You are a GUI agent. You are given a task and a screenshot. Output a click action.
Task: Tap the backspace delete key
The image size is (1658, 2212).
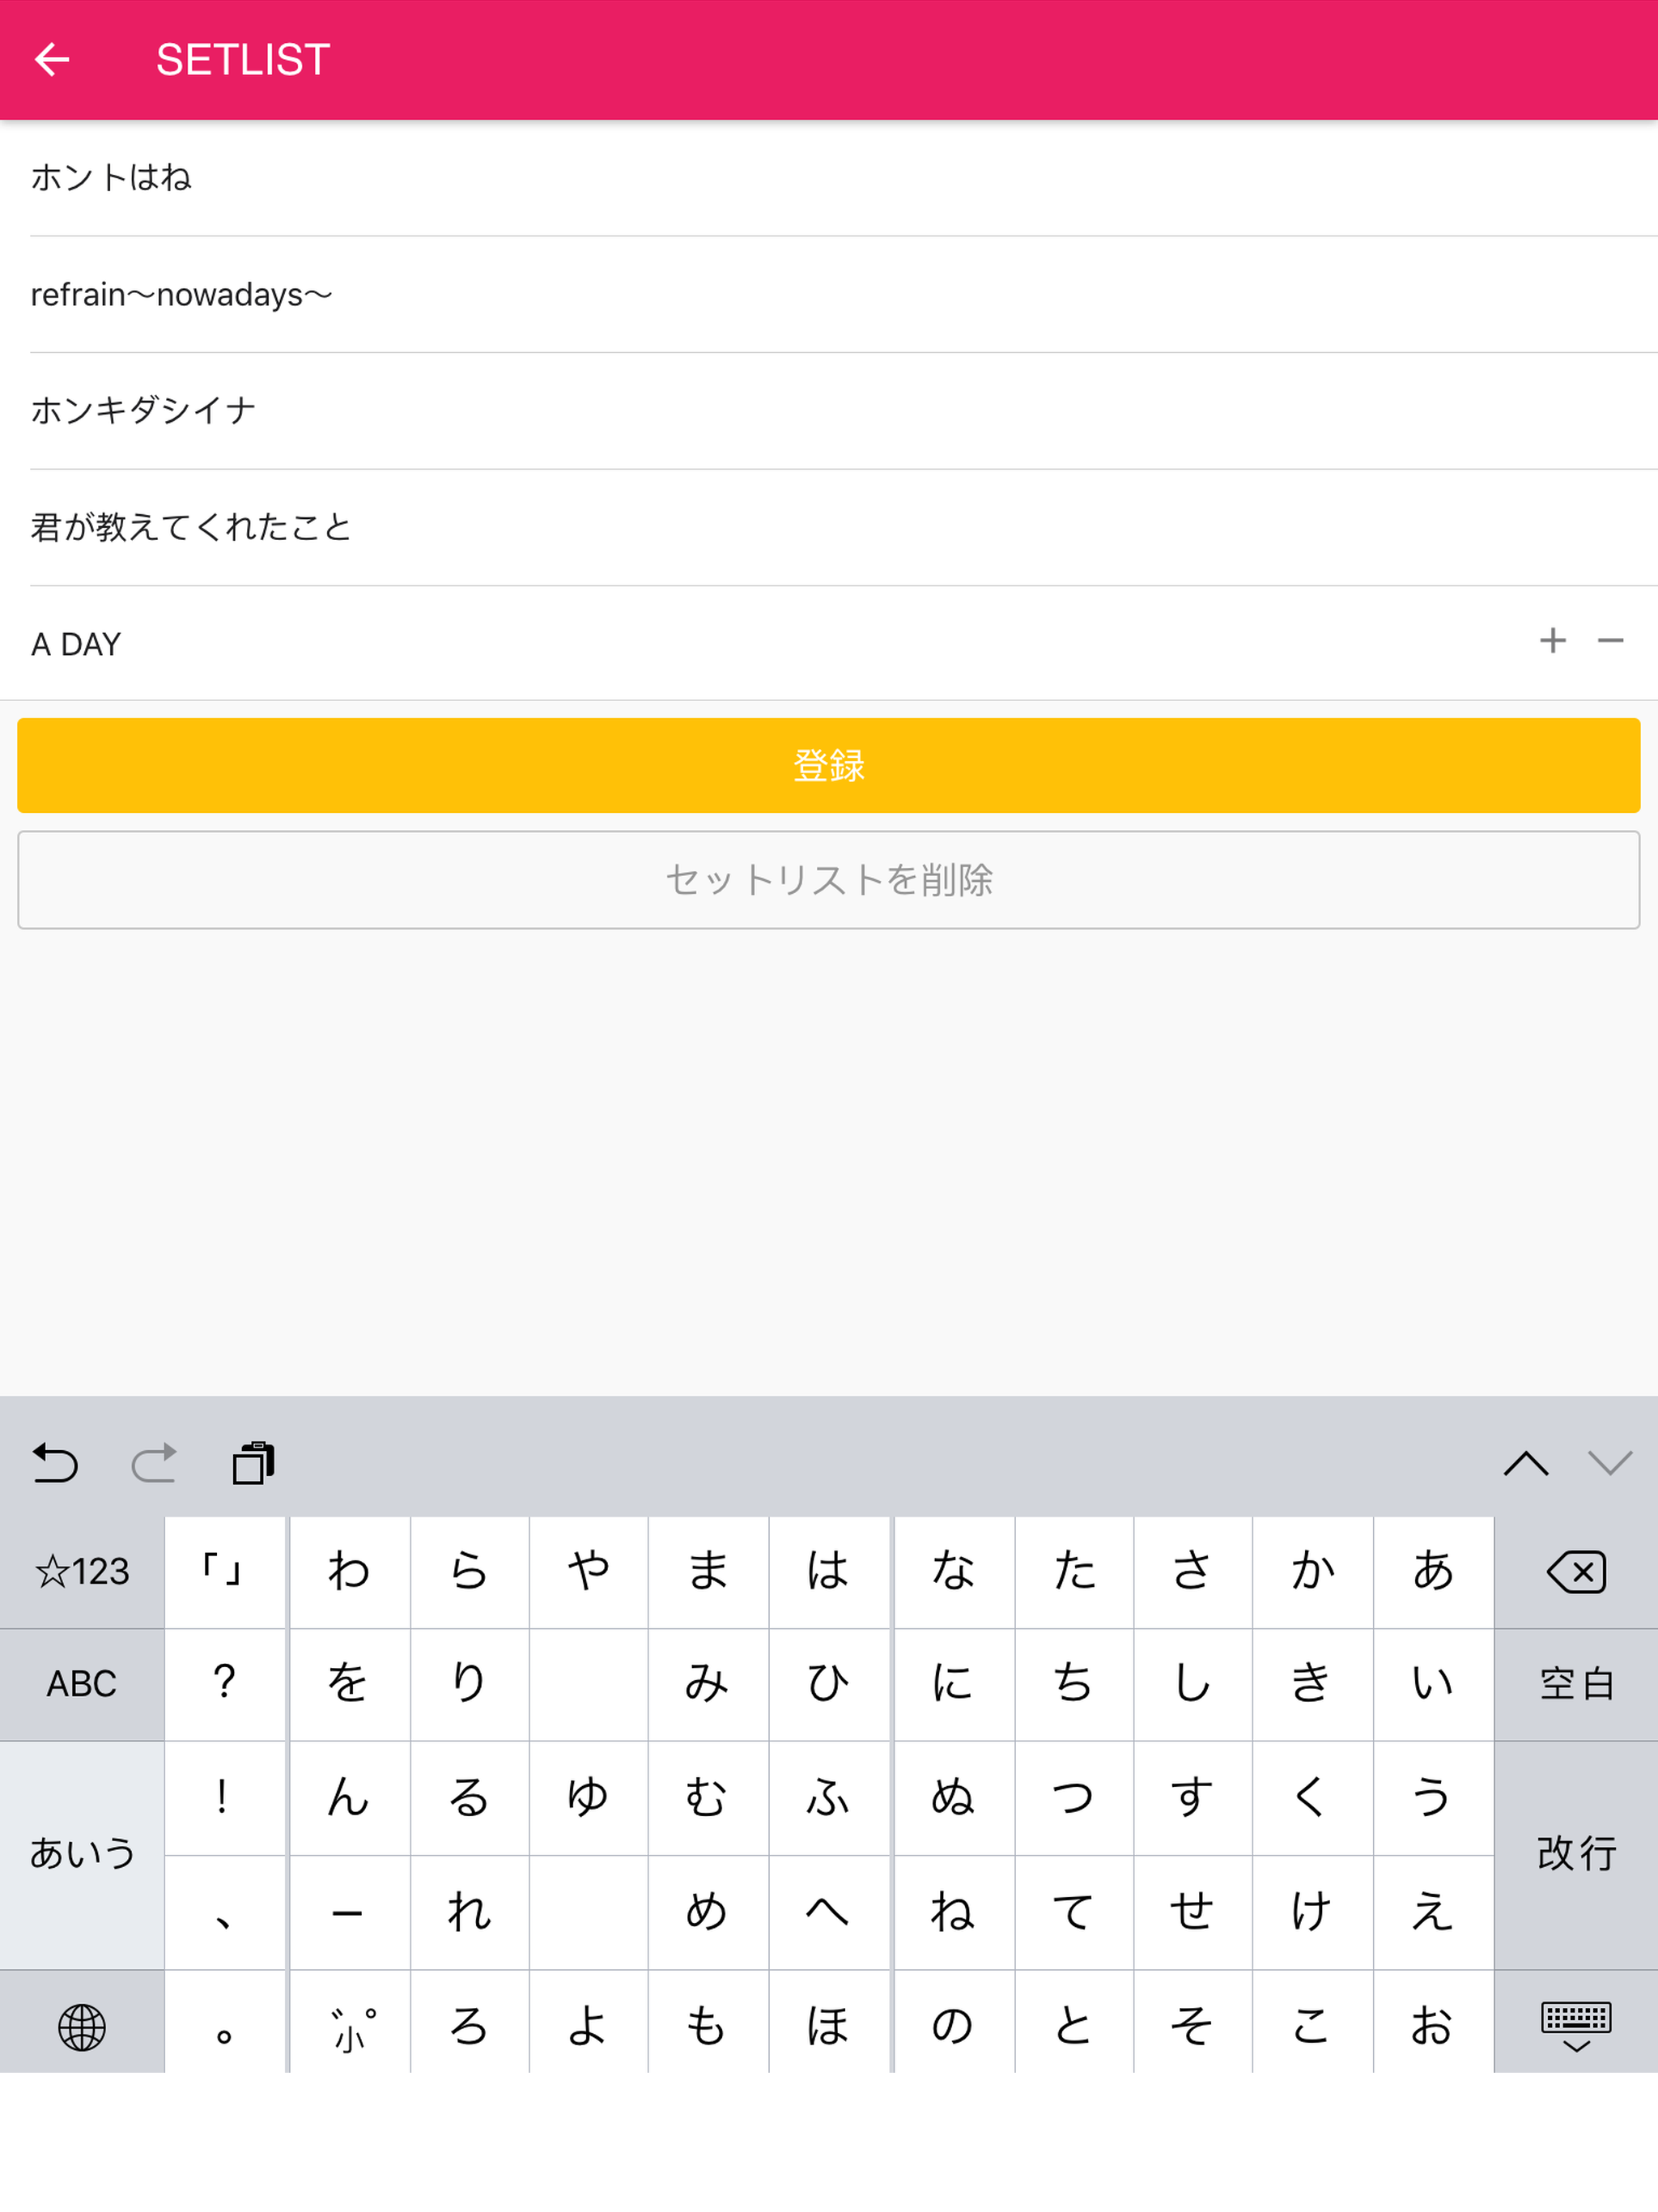tap(1576, 1572)
